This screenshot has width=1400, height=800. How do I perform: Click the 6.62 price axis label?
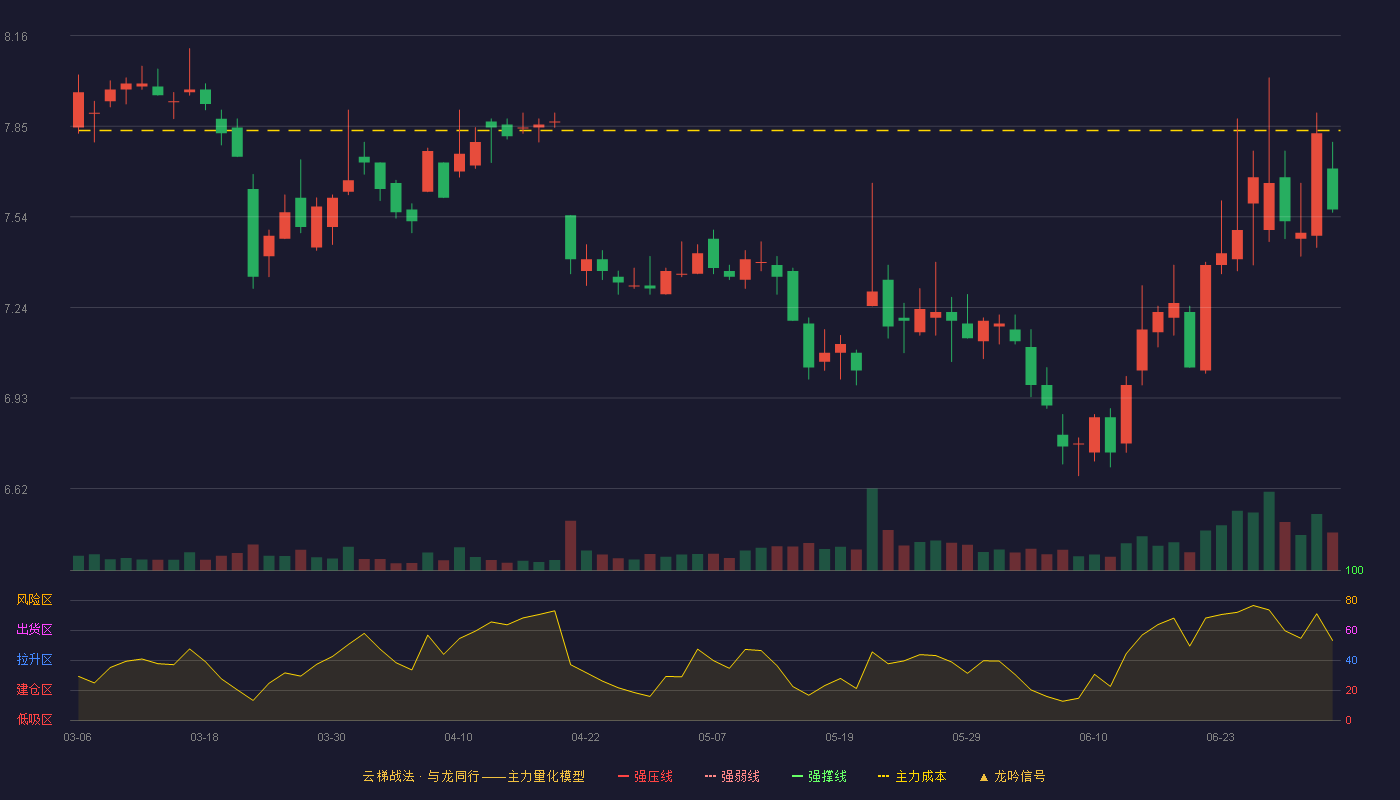(x=16, y=490)
